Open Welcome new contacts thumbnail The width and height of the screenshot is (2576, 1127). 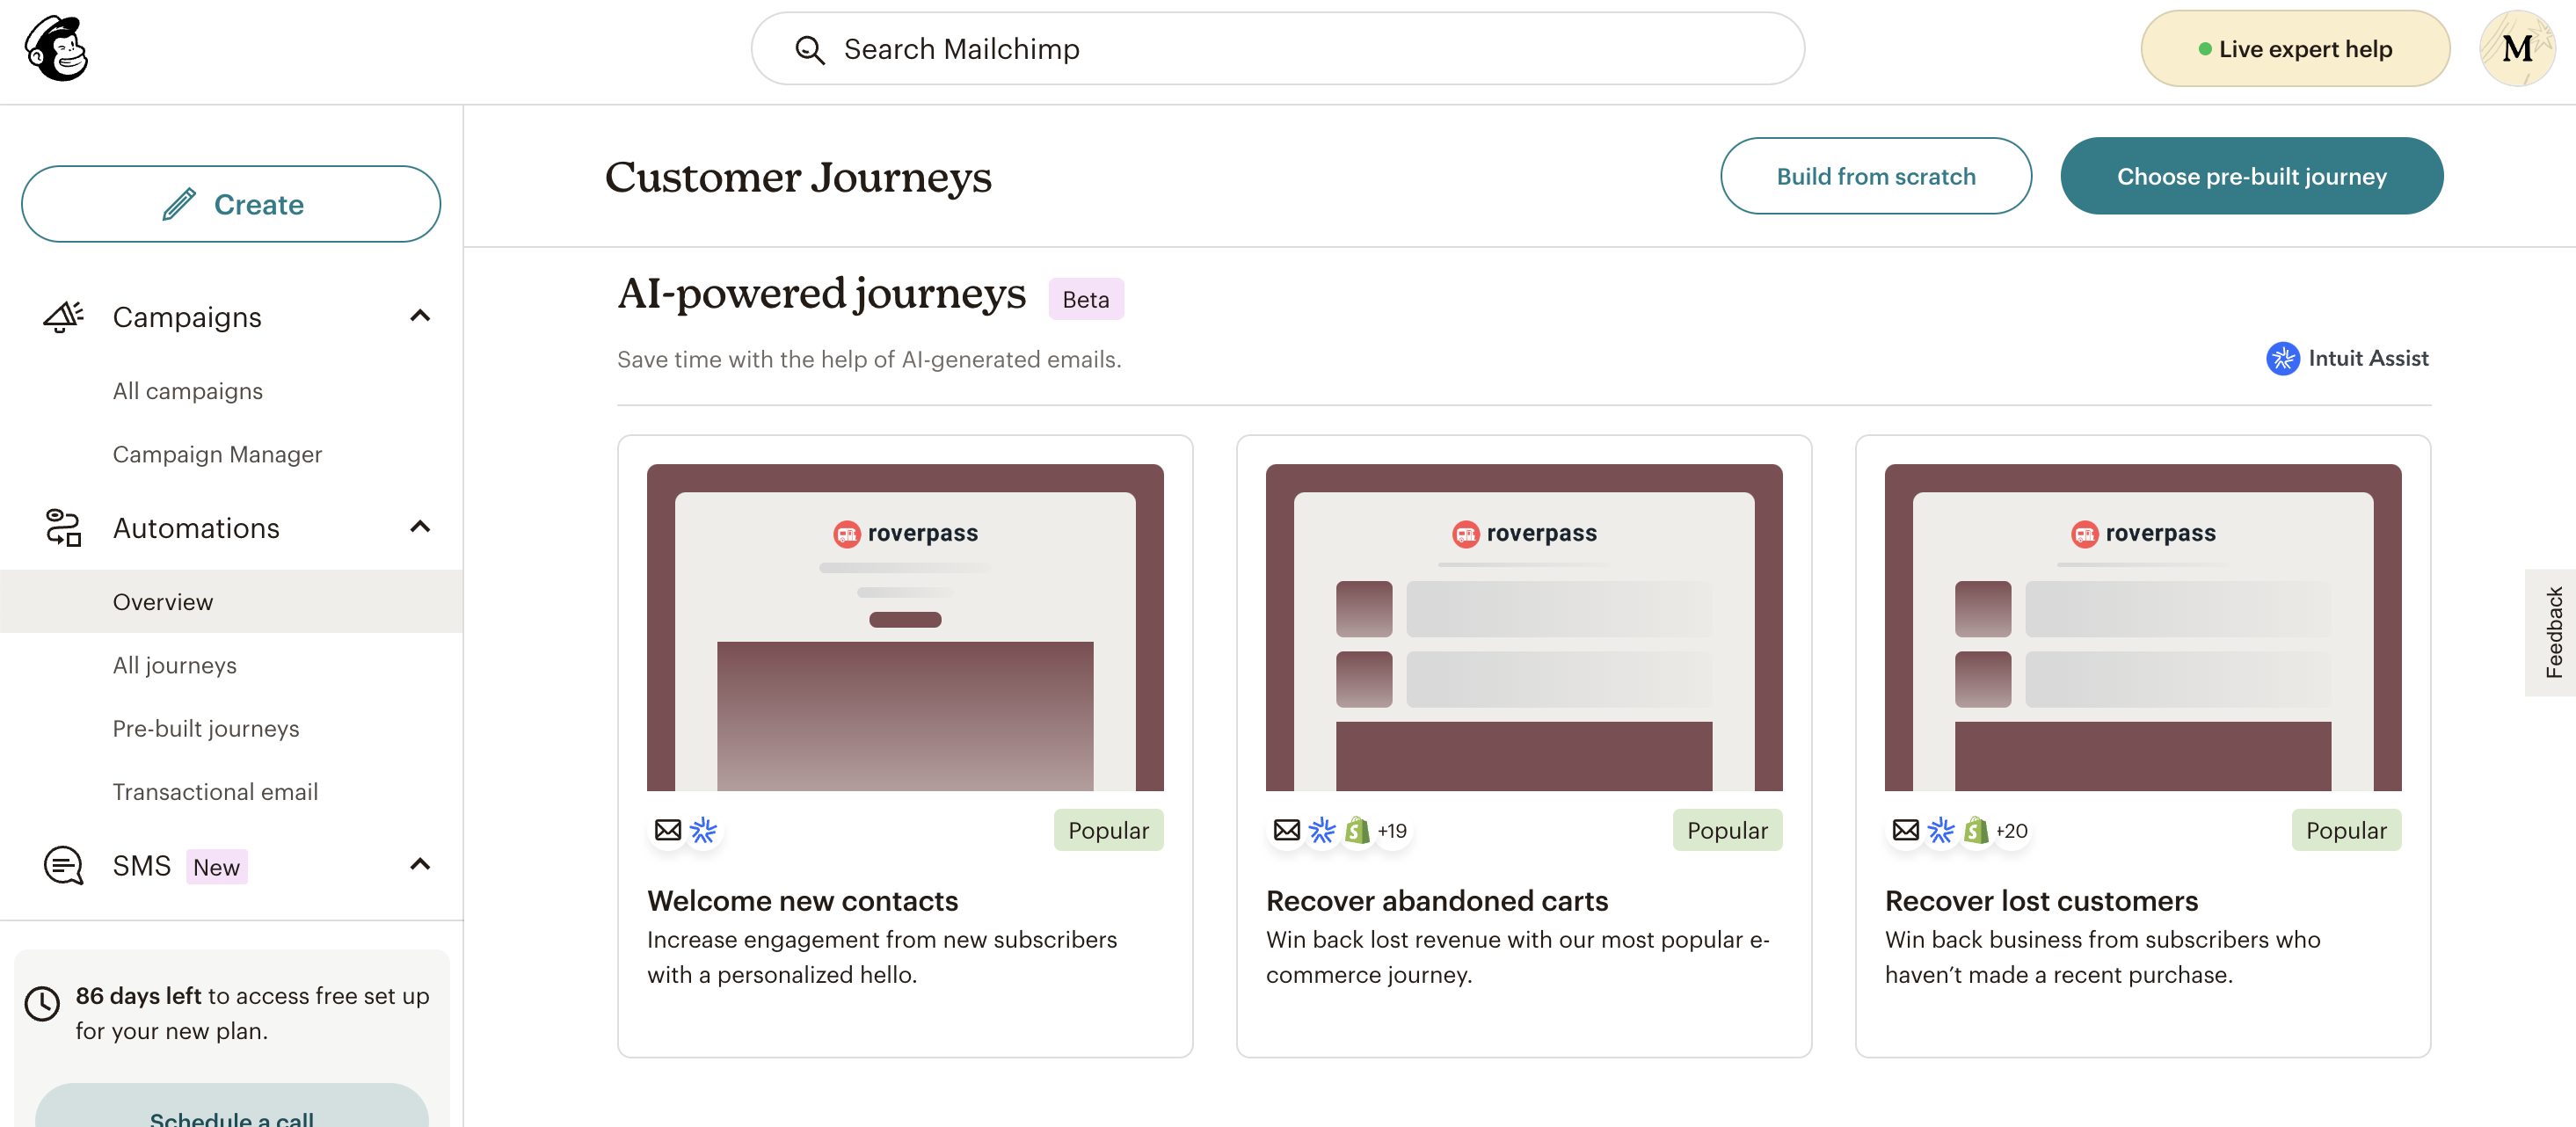click(905, 627)
